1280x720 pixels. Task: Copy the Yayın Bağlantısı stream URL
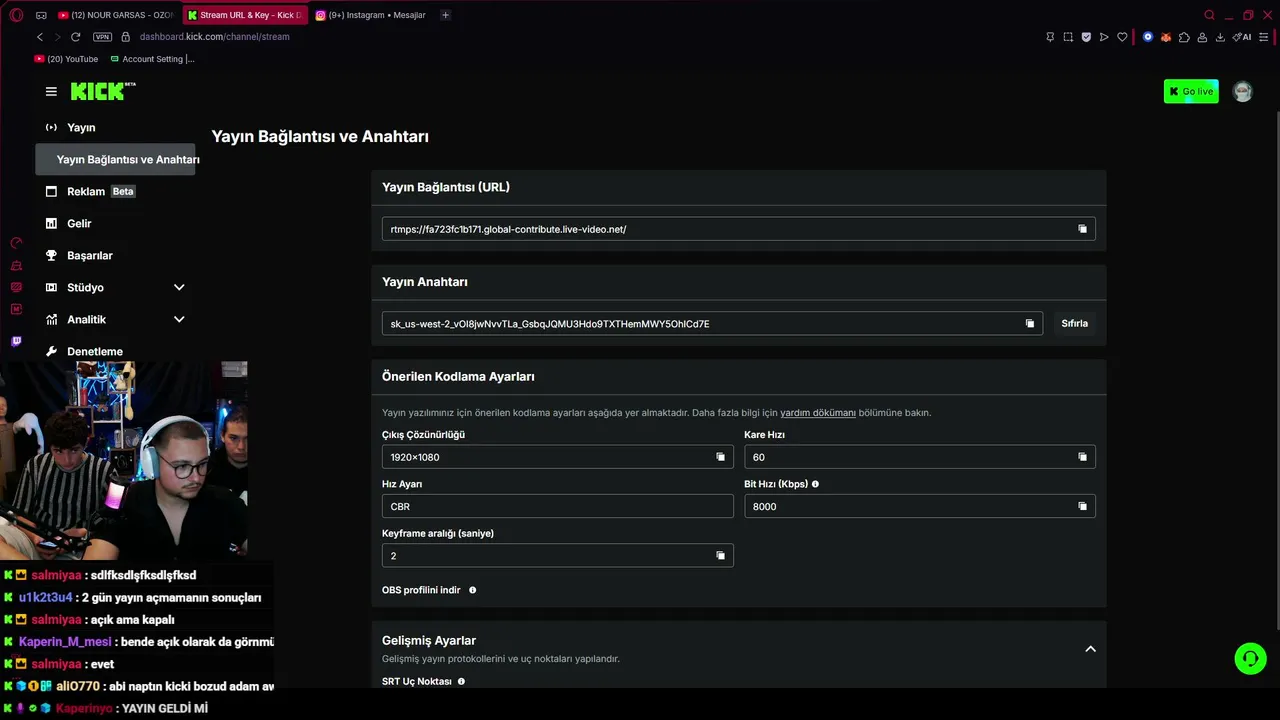tap(1082, 229)
